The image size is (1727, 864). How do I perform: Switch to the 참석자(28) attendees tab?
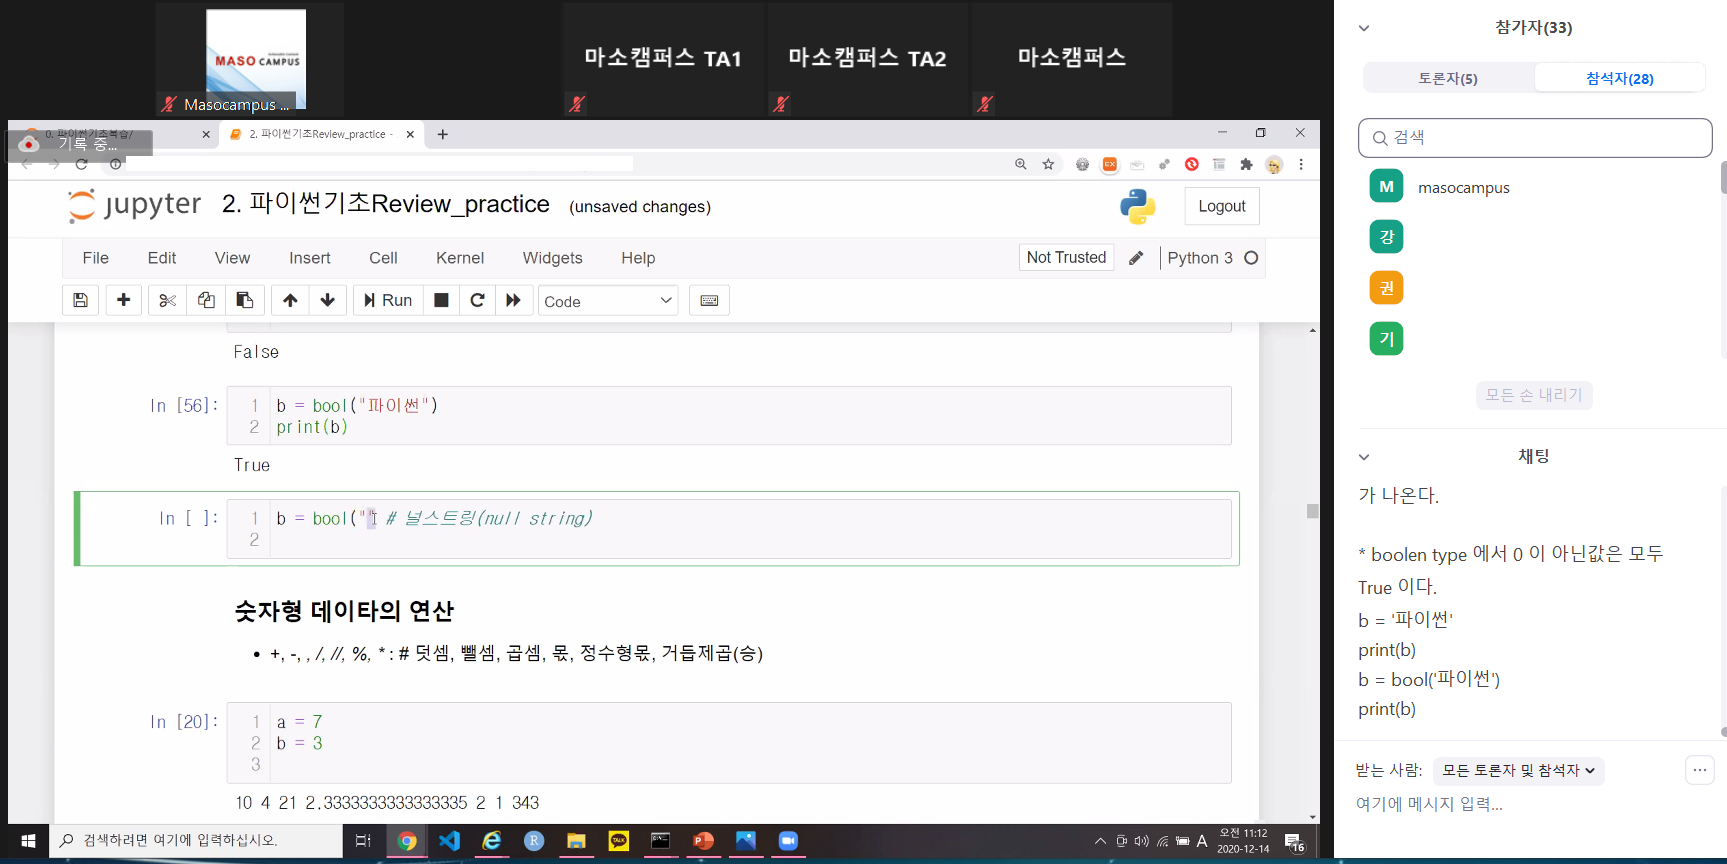[x=1619, y=78]
